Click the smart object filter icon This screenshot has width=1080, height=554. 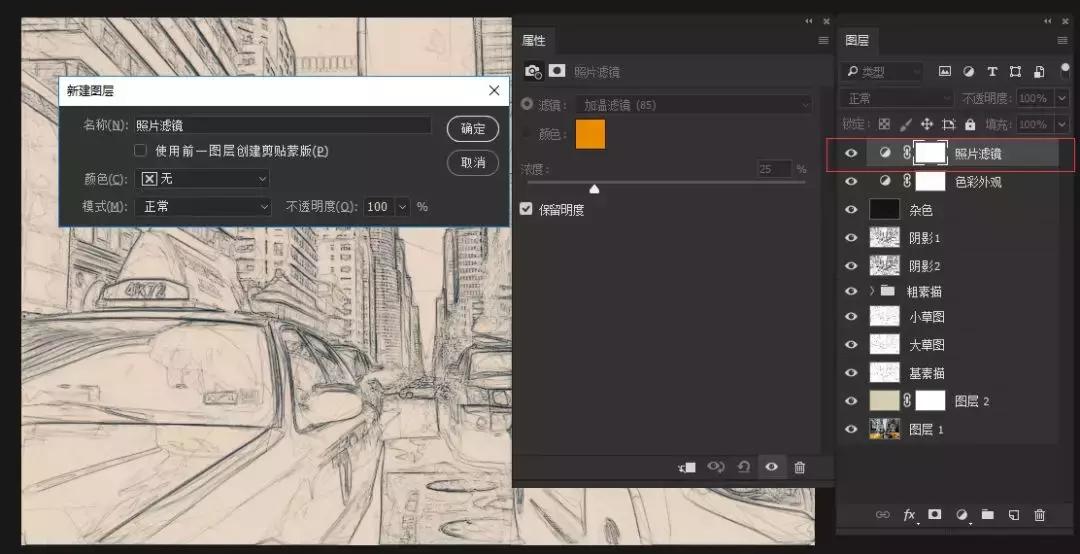pyautogui.click(x=1039, y=72)
